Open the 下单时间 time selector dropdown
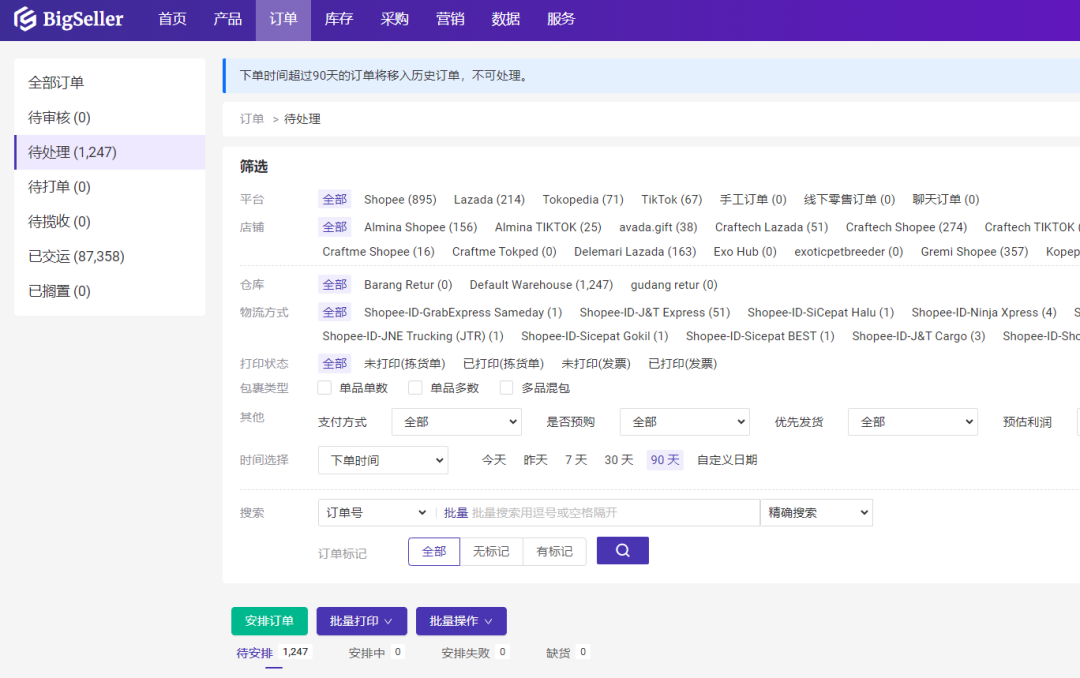The height and width of the screenshot is (678, 1080). pyautogui.click(x=383, y=460)
